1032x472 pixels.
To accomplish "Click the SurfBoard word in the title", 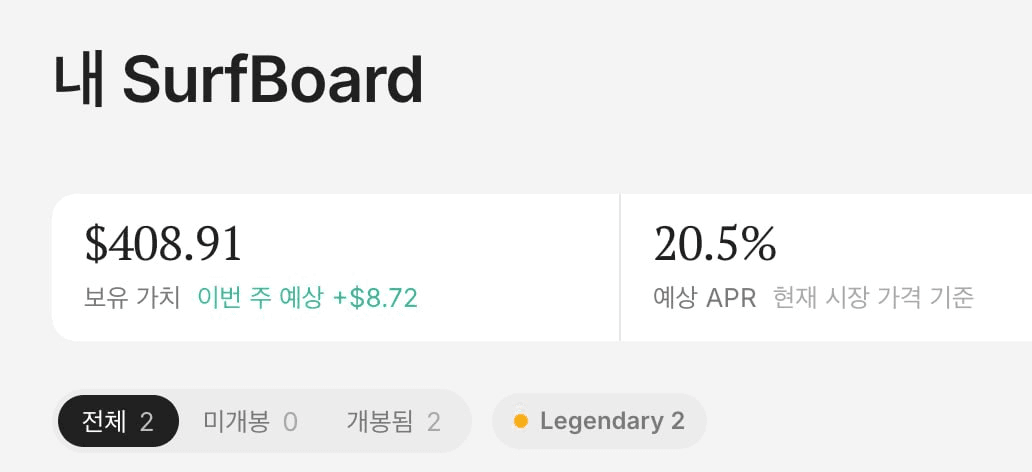I will [272, 80].
